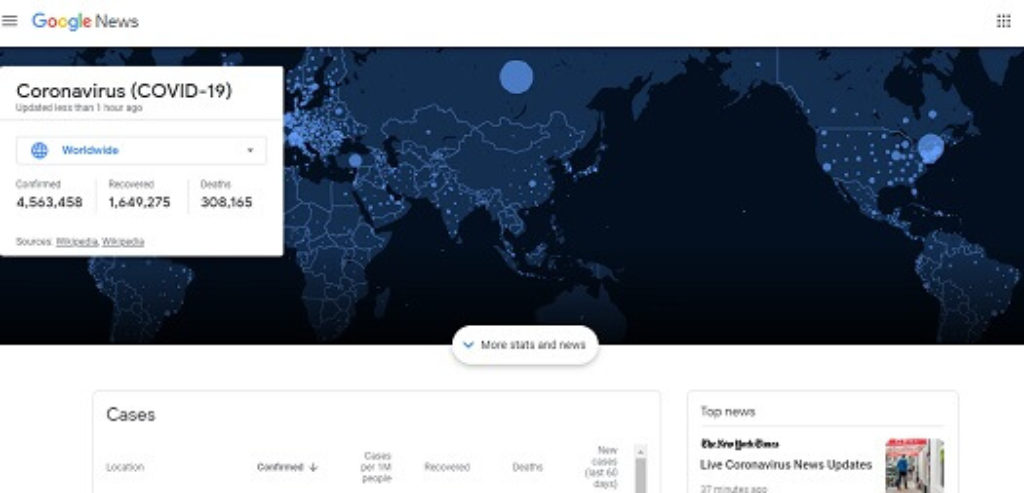Open the first Wikipedia source link

pos(76,242)
